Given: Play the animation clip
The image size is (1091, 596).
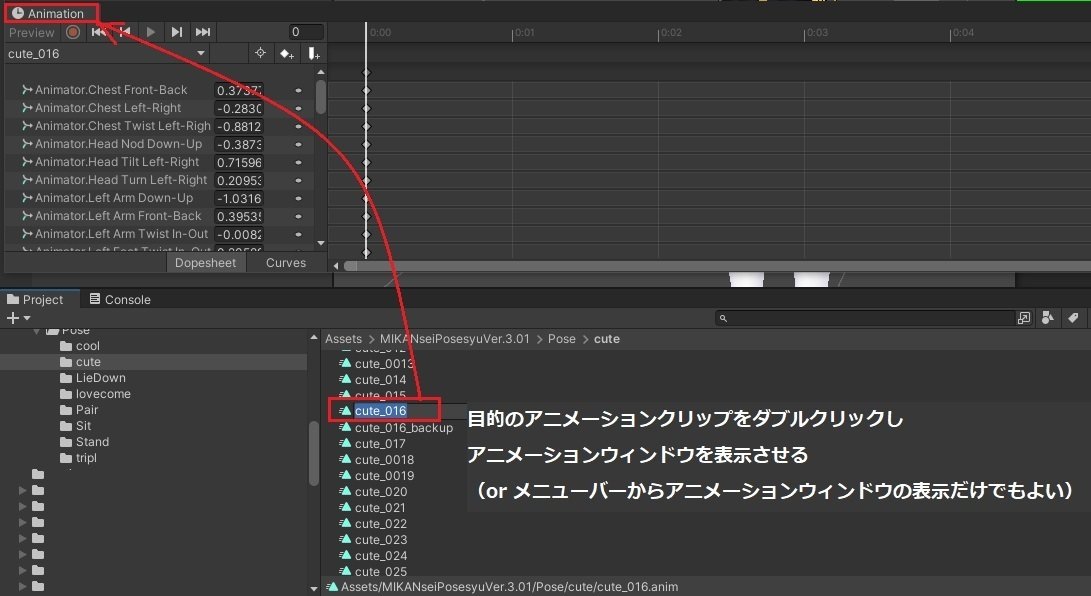Looking at the screenshot, I should pyautogui.click(x=151, y=32).
